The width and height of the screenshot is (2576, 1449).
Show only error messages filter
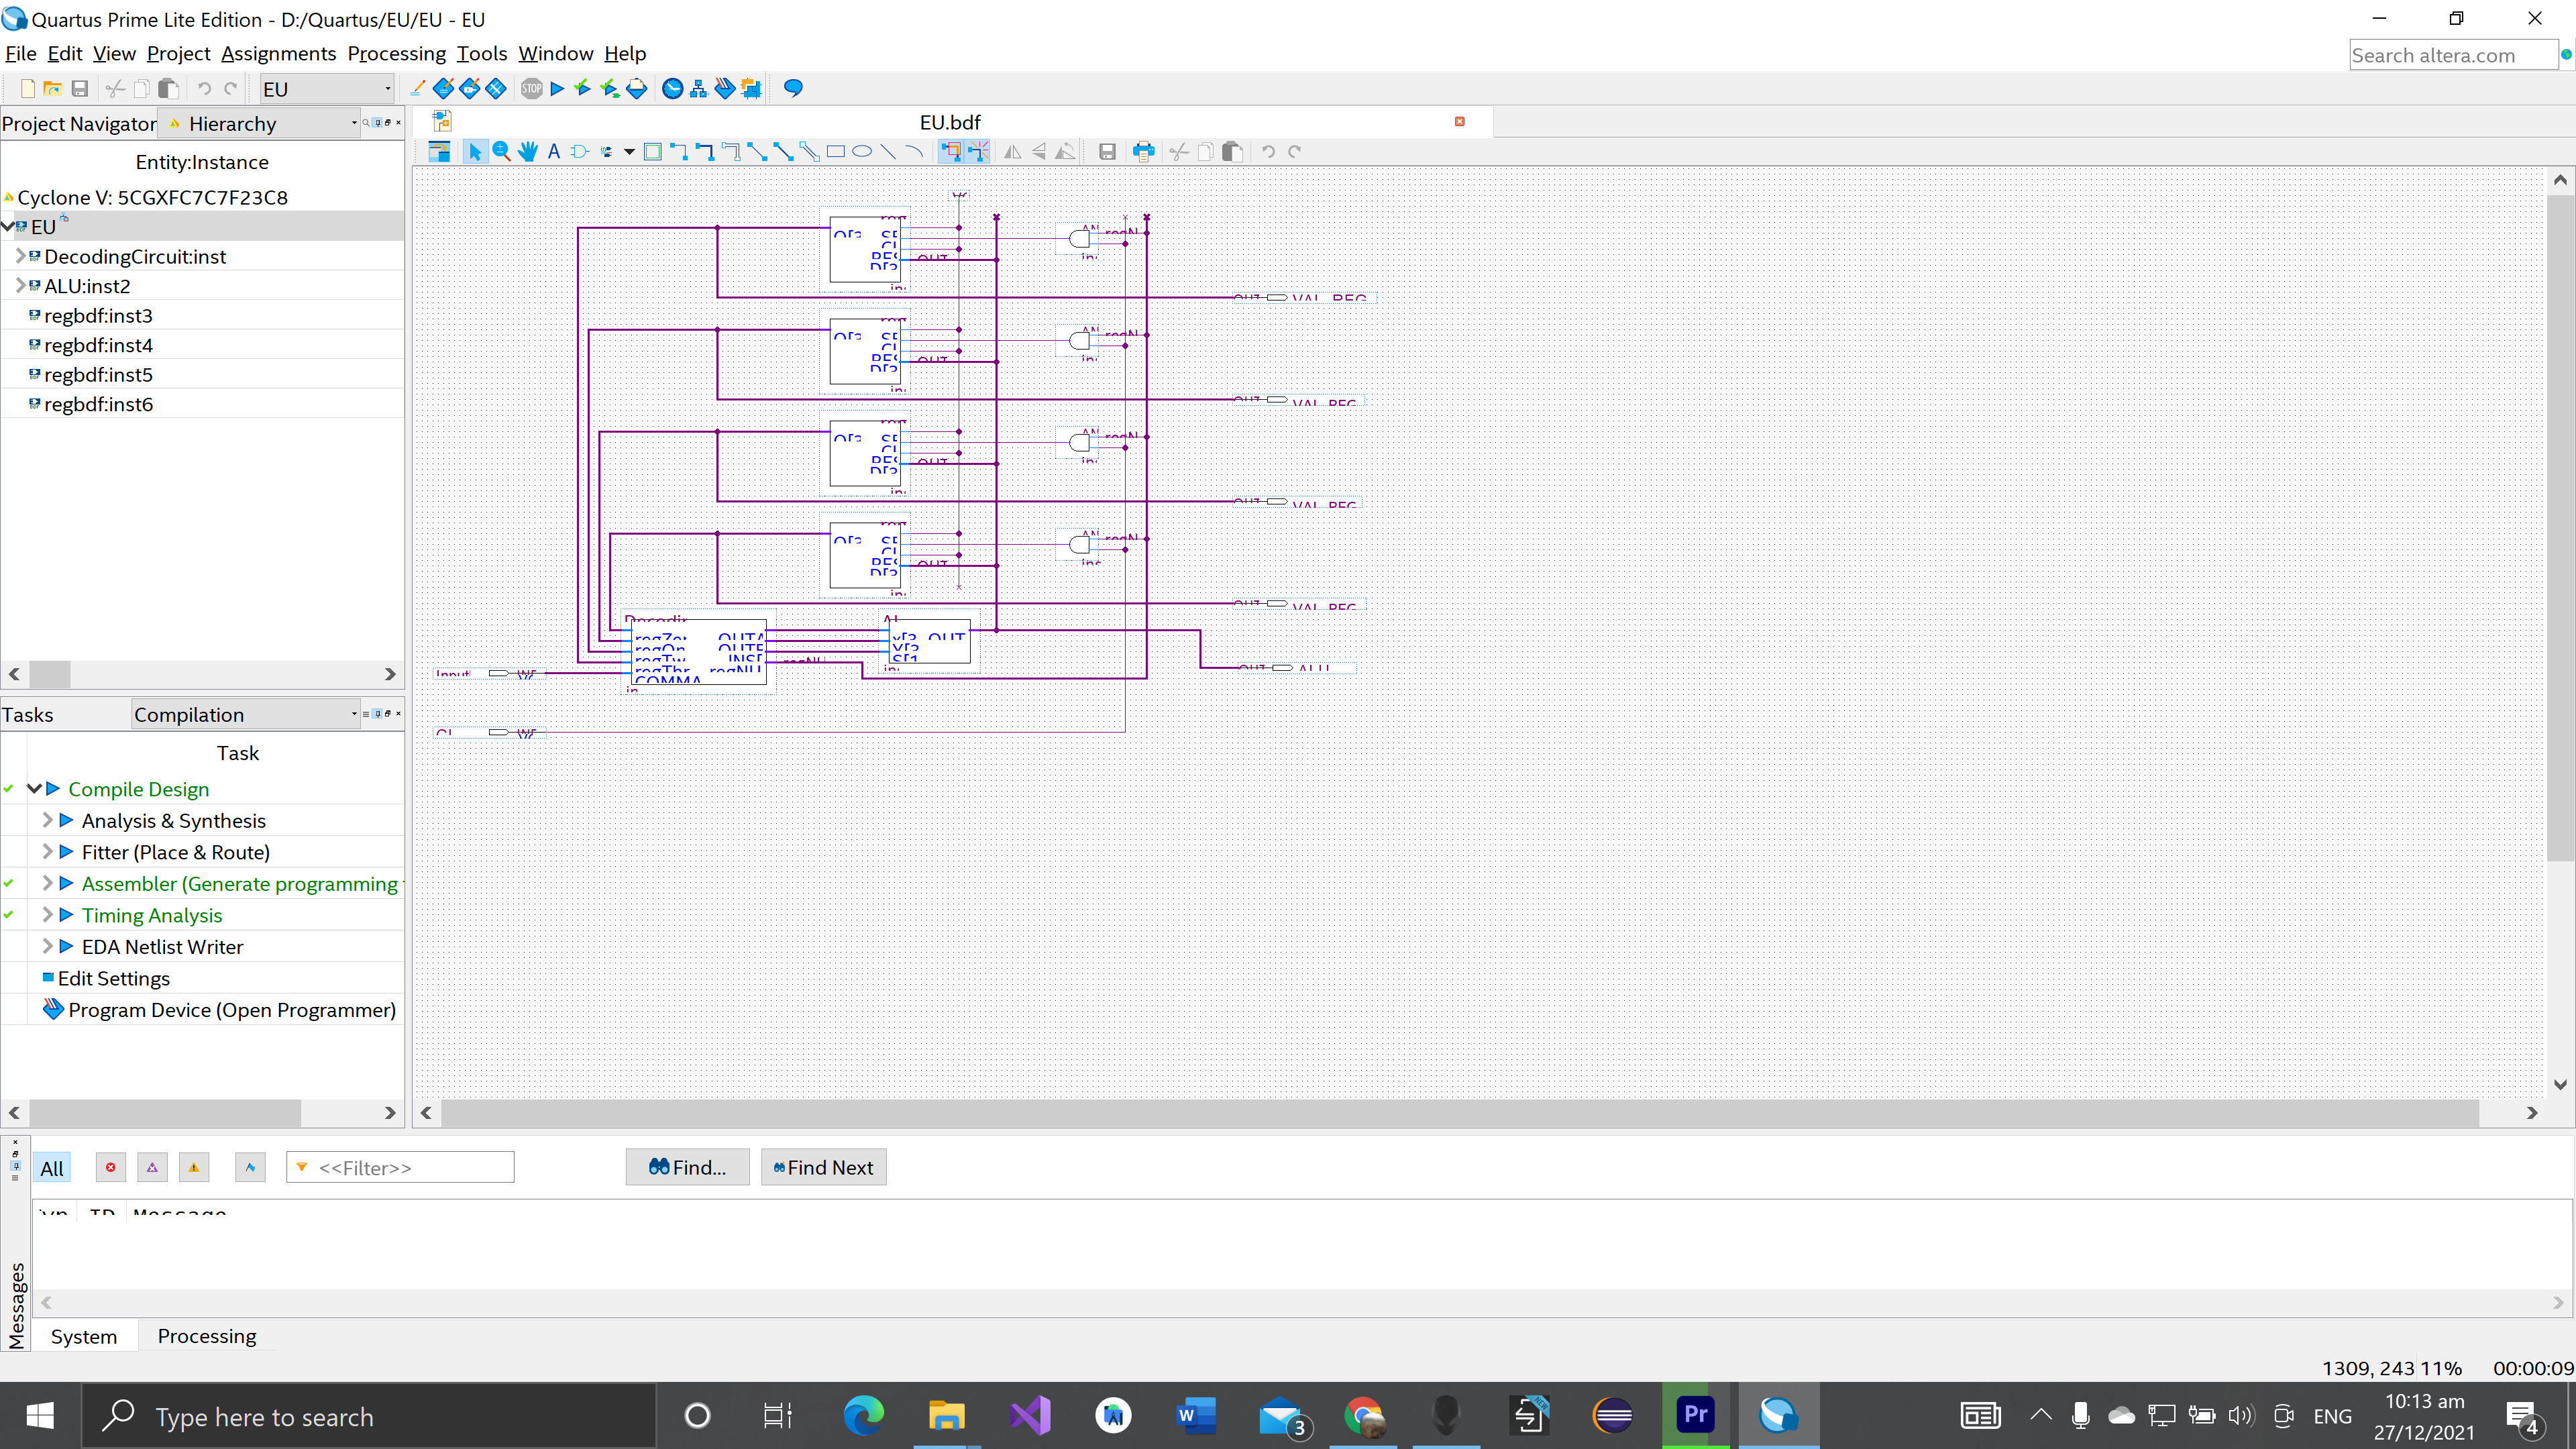point(110,1167)
